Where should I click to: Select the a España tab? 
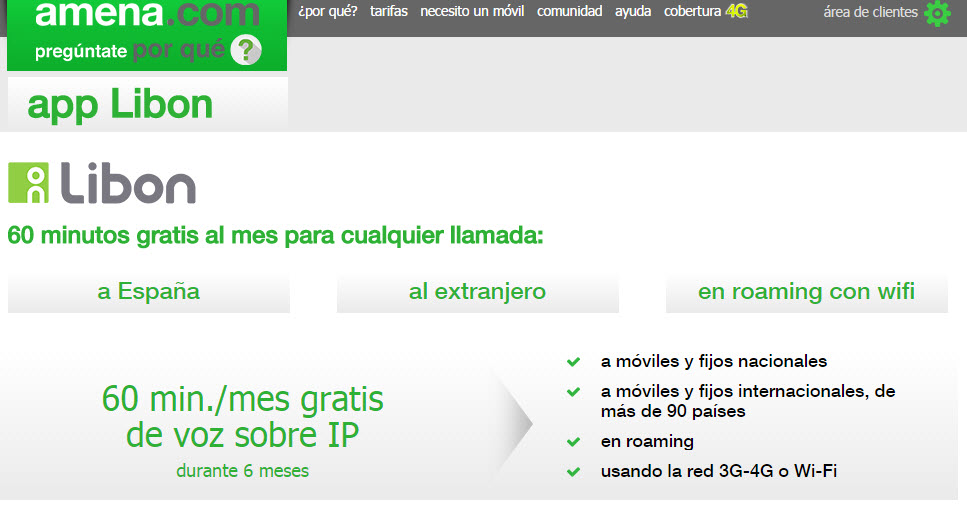[x=149, y=292]
